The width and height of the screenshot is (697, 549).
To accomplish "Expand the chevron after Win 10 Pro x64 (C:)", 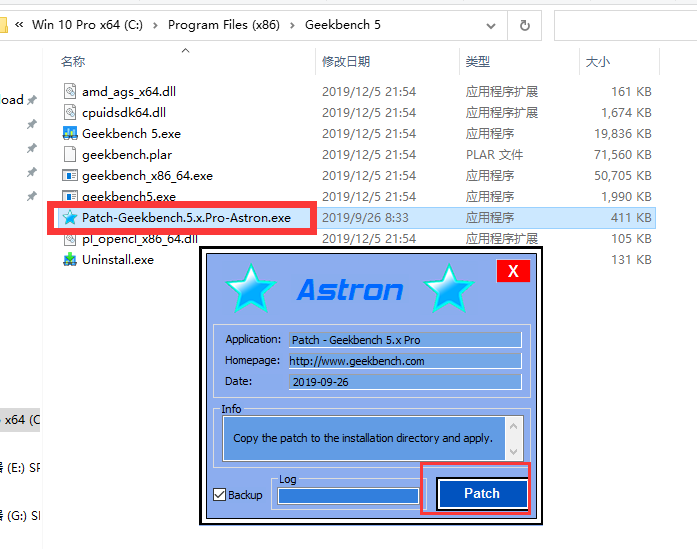I will point(155,25).
